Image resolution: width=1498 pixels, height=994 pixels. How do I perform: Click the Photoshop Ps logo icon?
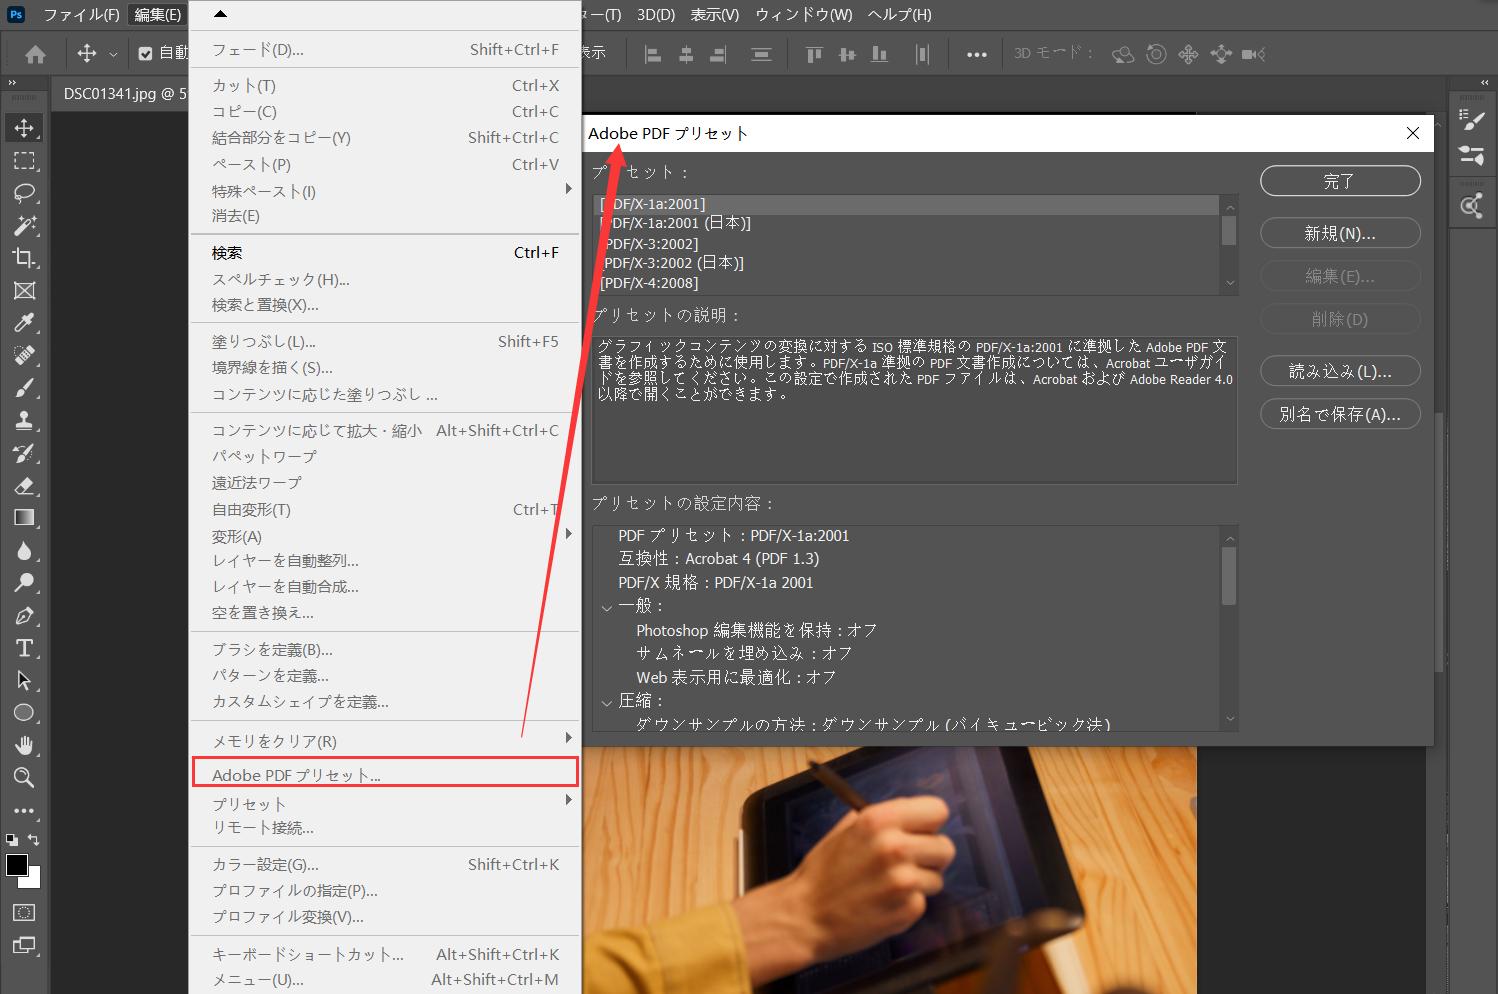pyautogui.click(x=16, y=14)
